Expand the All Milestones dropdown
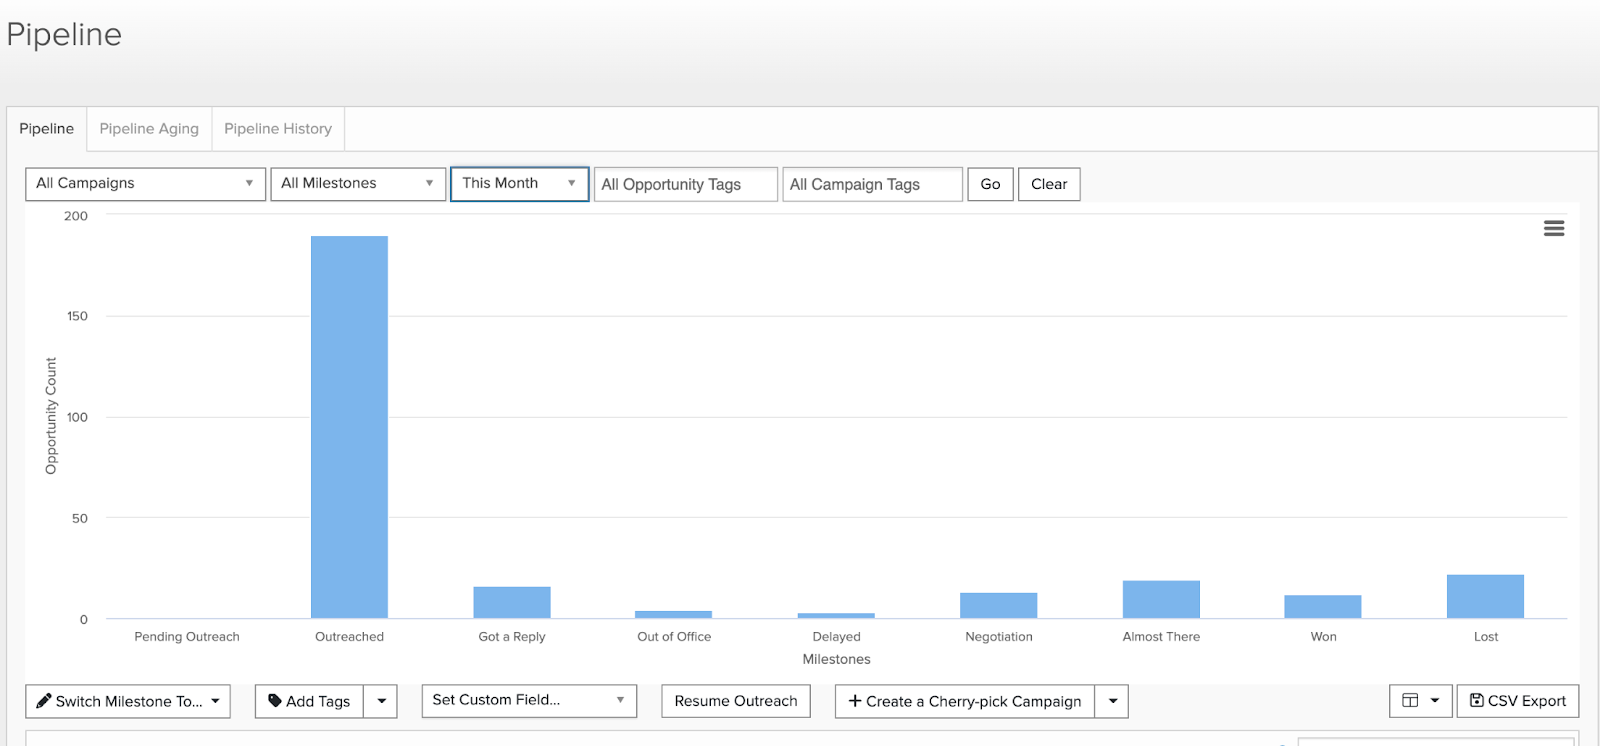Image resolution: width=1600 pixels, height=746 pixels. [x=358, y=184]
